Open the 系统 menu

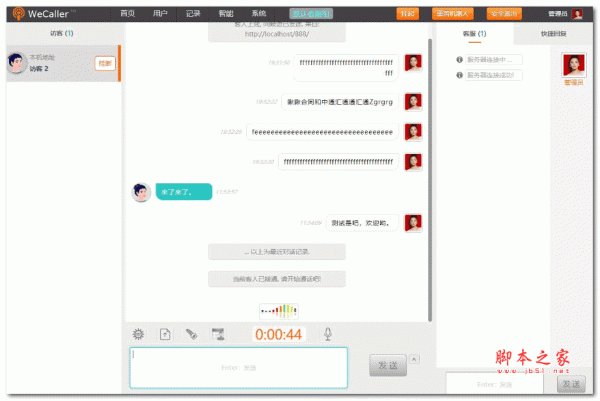point(259,14)
